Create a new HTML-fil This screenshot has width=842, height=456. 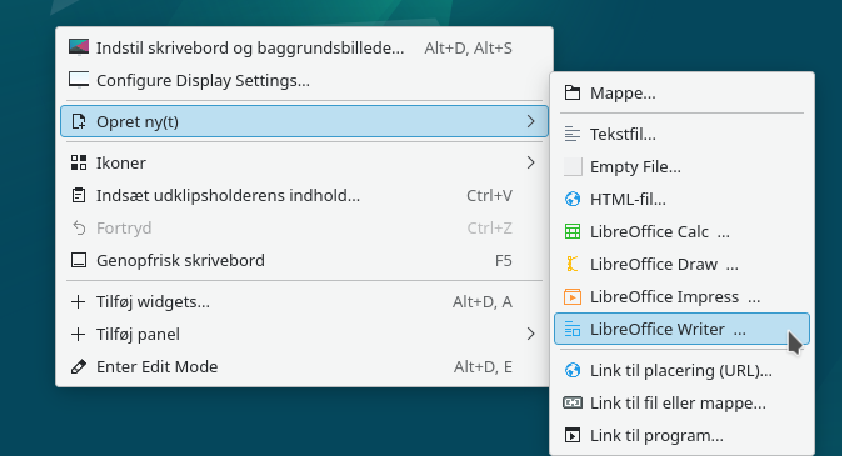tap(682, 199)
